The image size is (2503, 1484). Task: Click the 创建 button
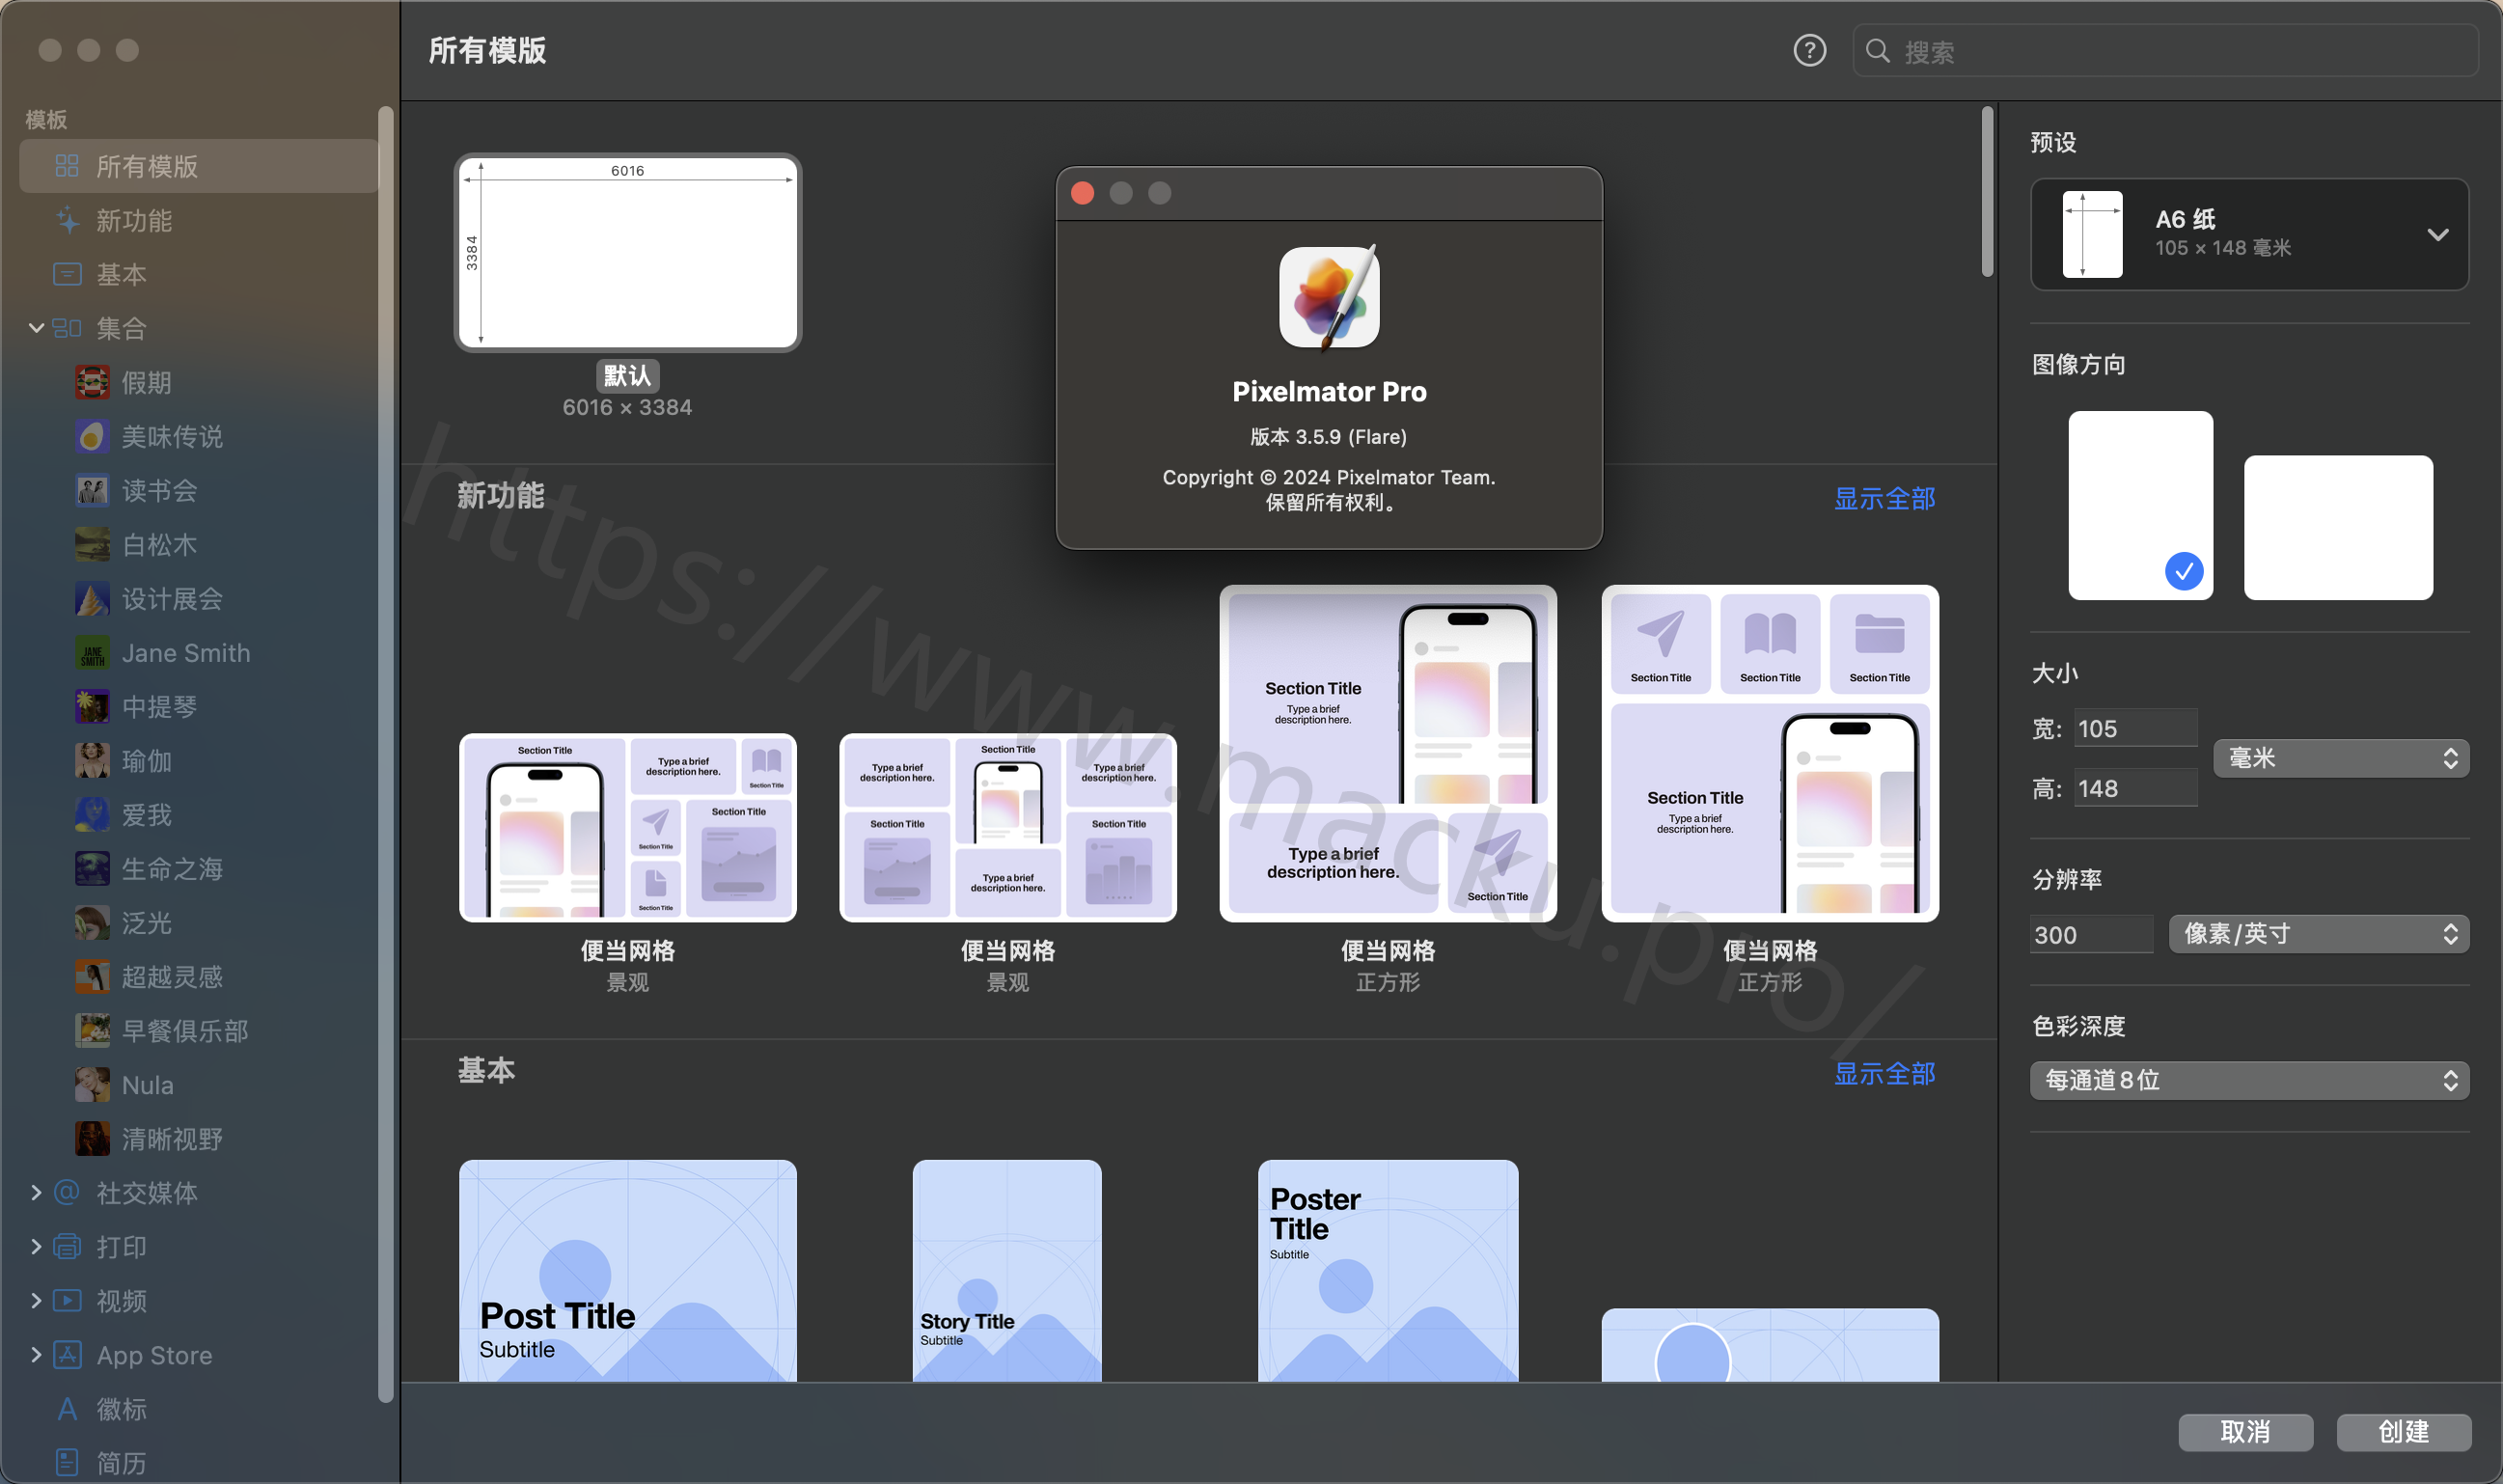(x=2403, y=1431)
